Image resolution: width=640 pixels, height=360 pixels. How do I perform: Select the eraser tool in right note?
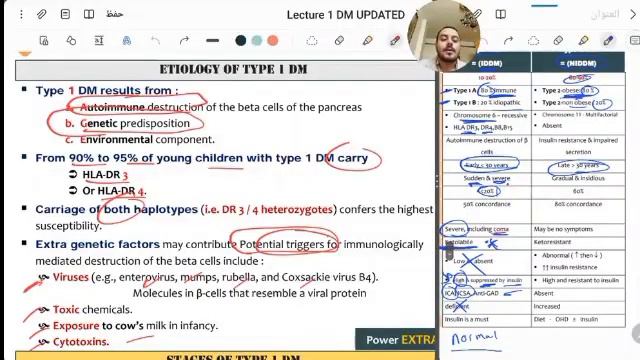coord(558,41)
